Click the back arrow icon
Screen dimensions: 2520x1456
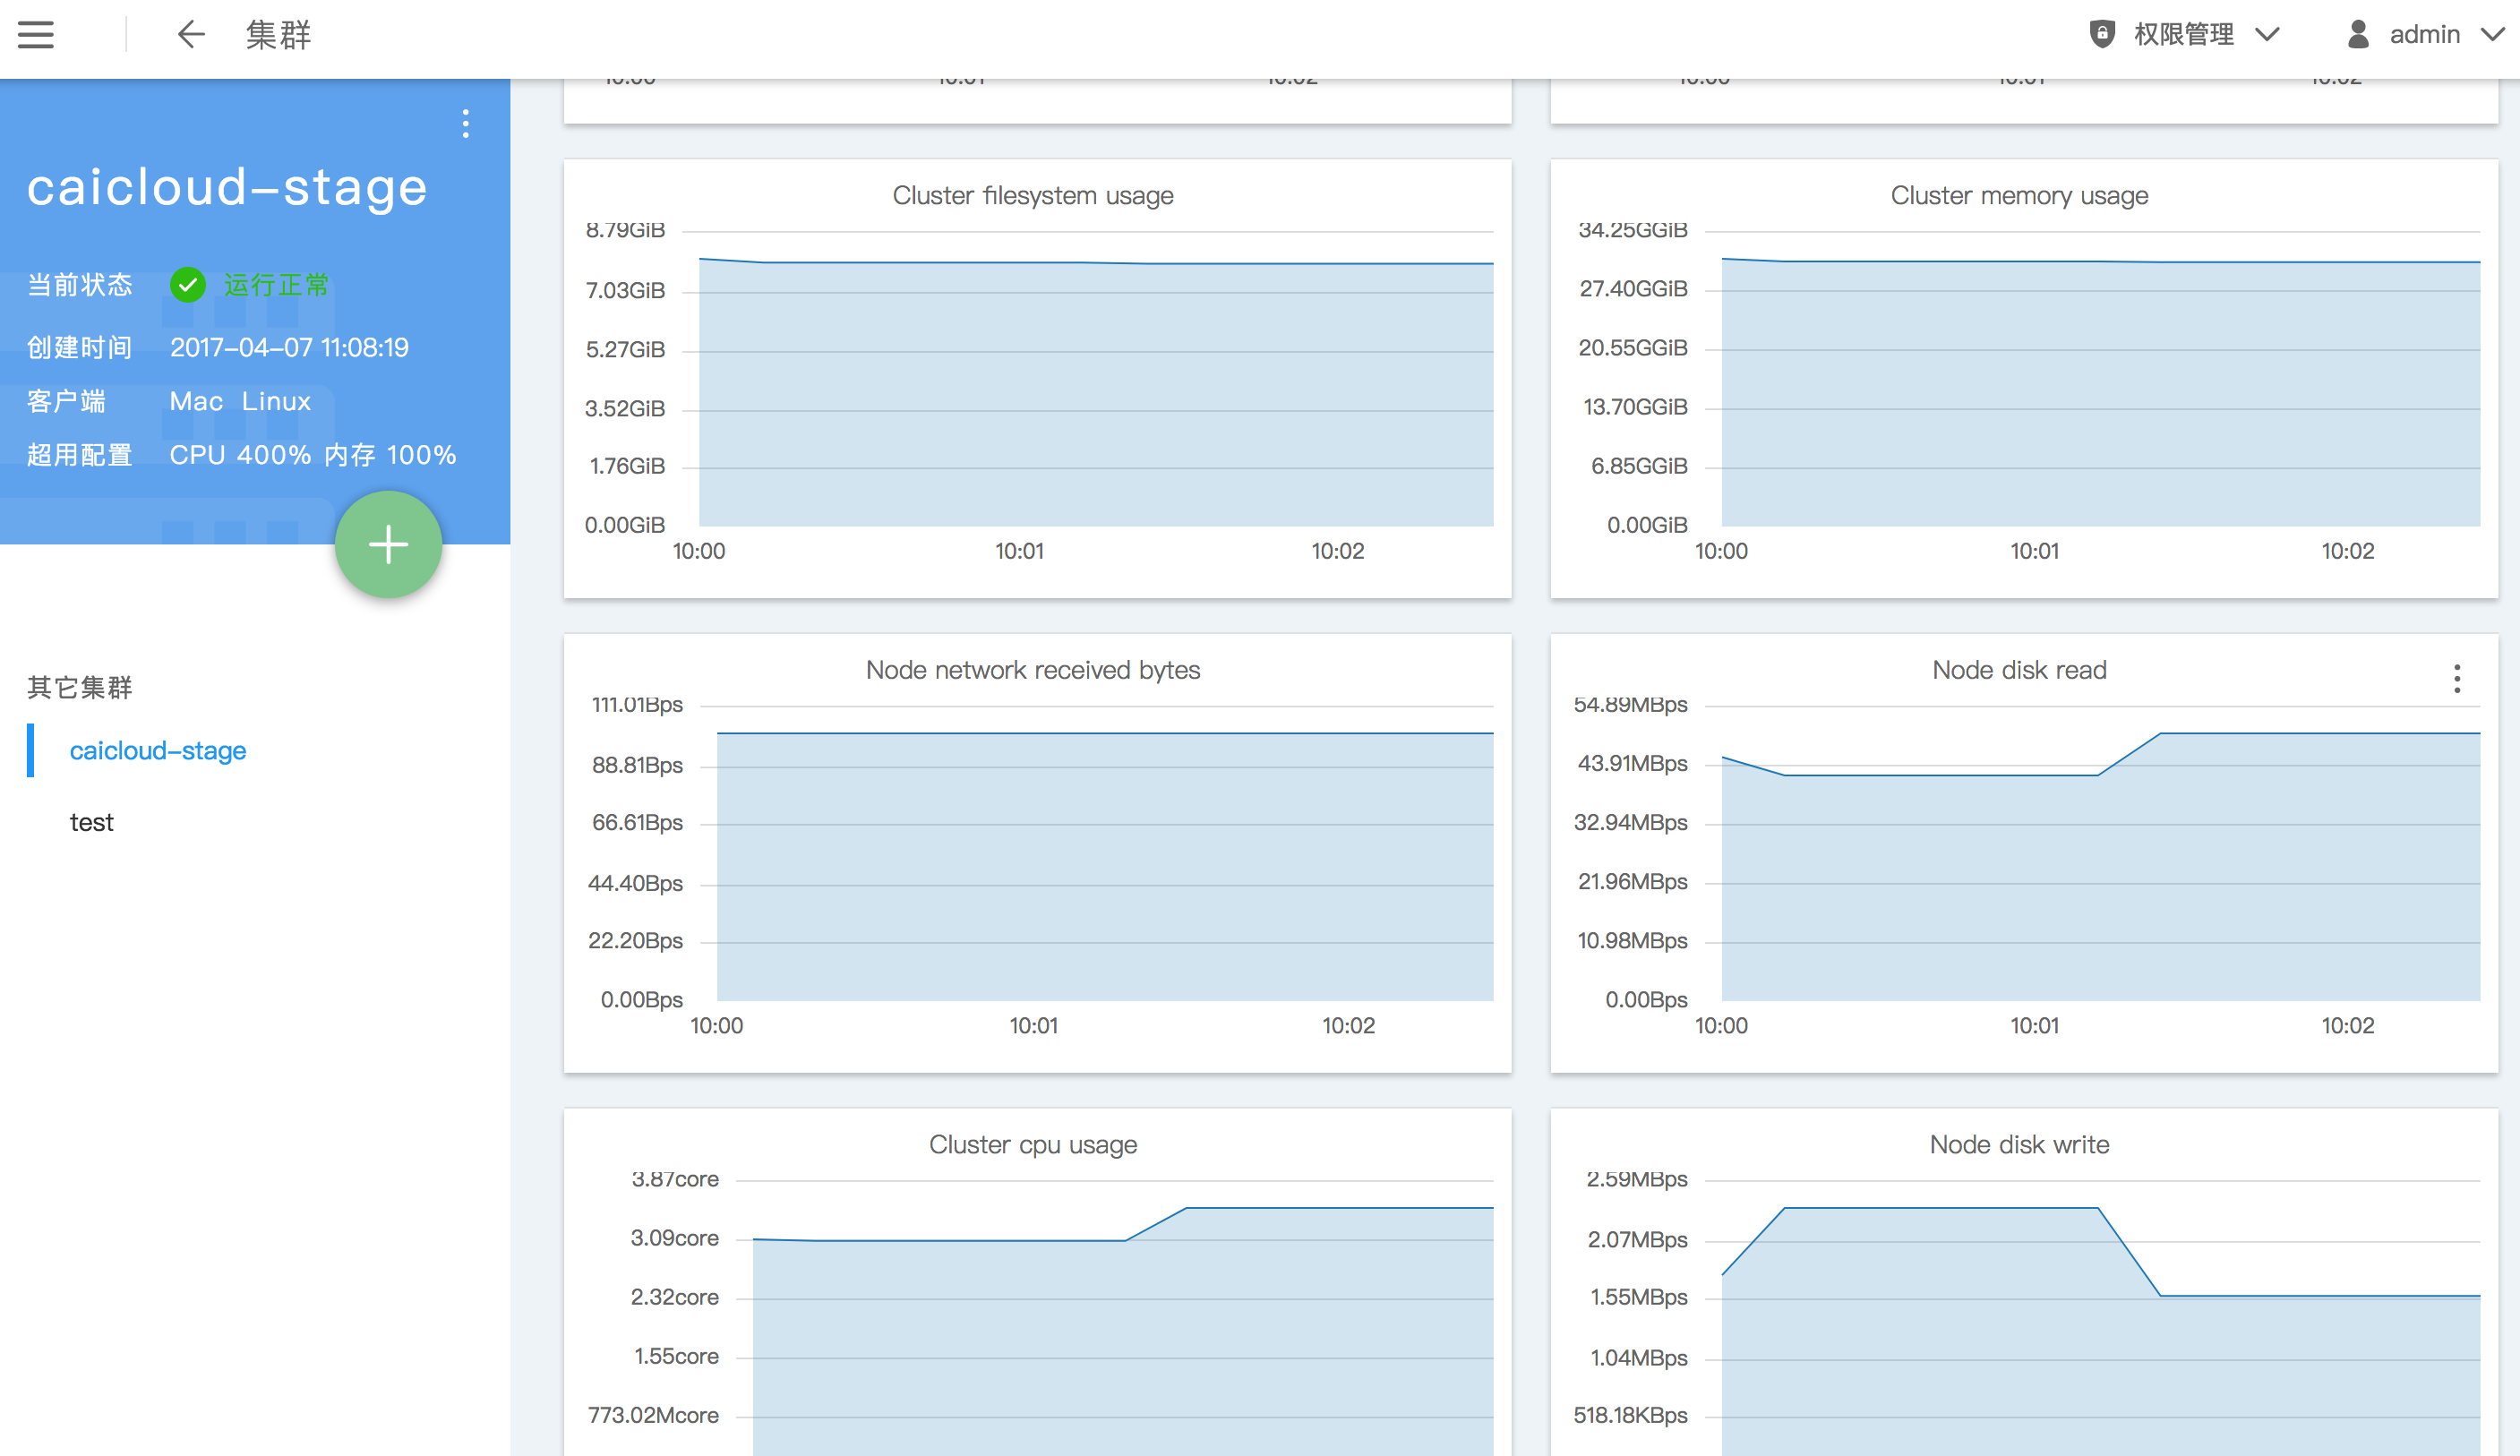[190, 35]
